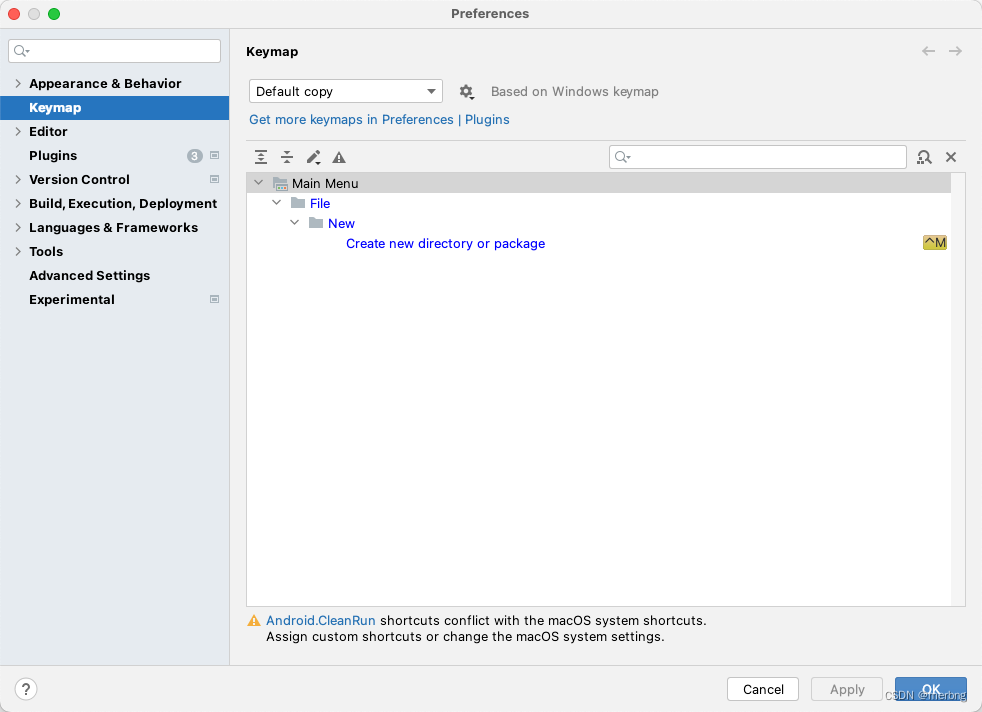
Task: Click the yellow warning icon beside Android.CleanRun
Action: click(x=254, y=621)
